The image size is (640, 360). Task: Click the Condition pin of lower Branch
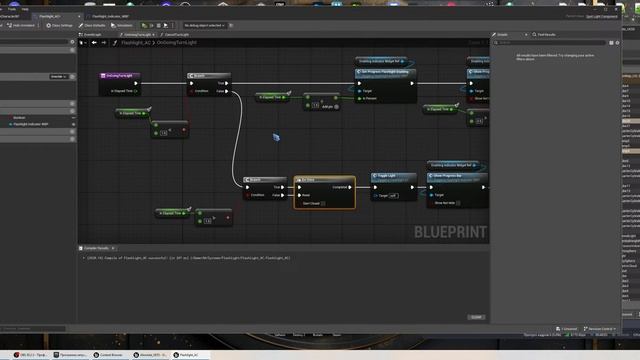click(x=248, y=195)
